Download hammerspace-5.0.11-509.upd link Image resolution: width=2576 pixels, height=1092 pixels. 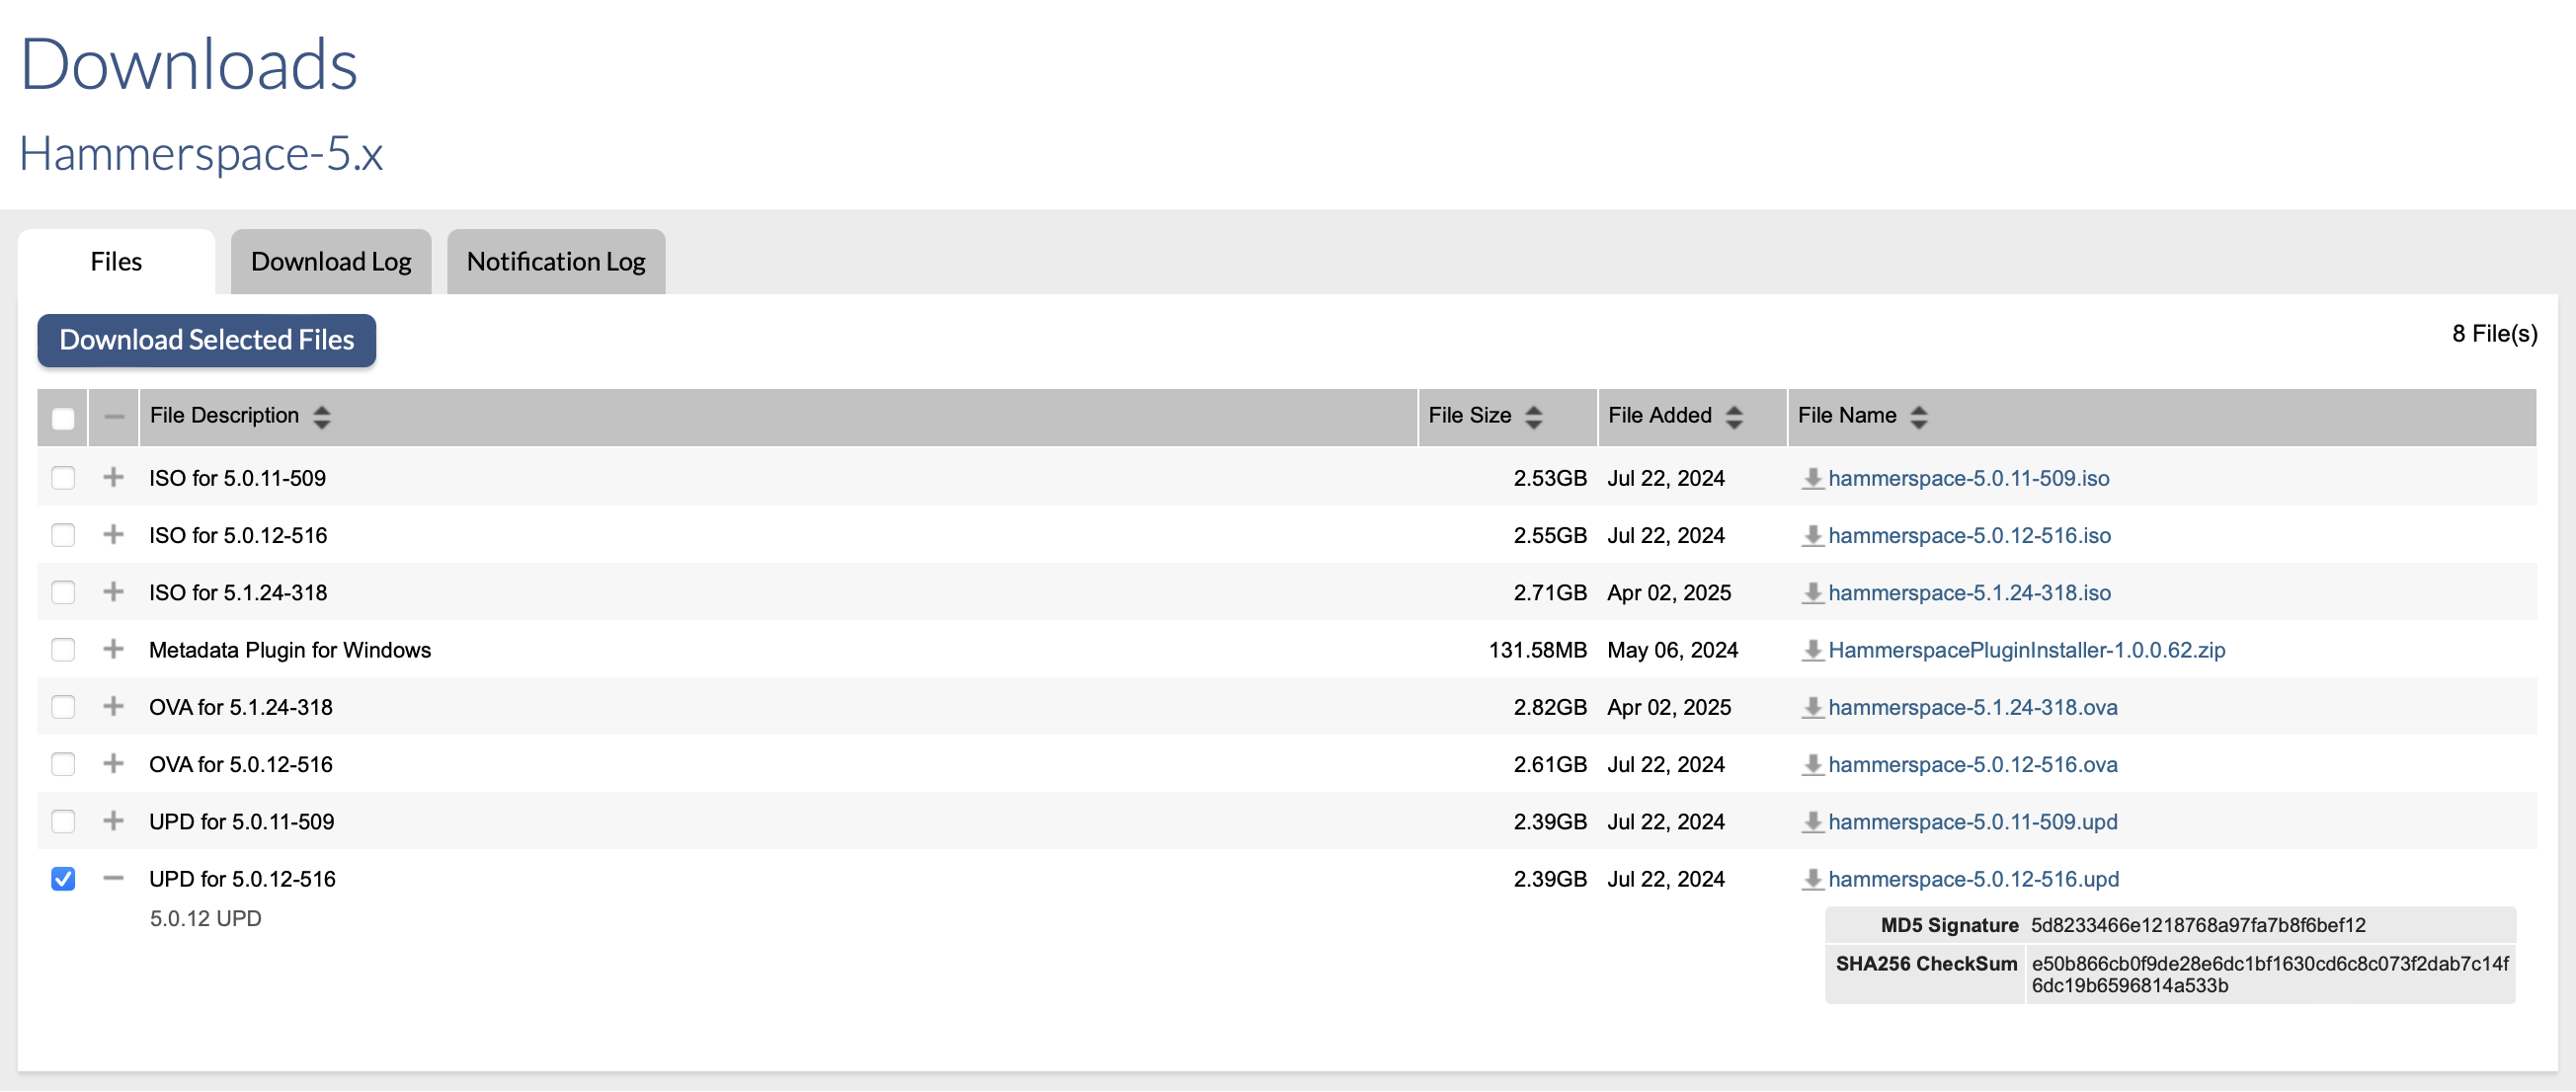pos(1972,822)
